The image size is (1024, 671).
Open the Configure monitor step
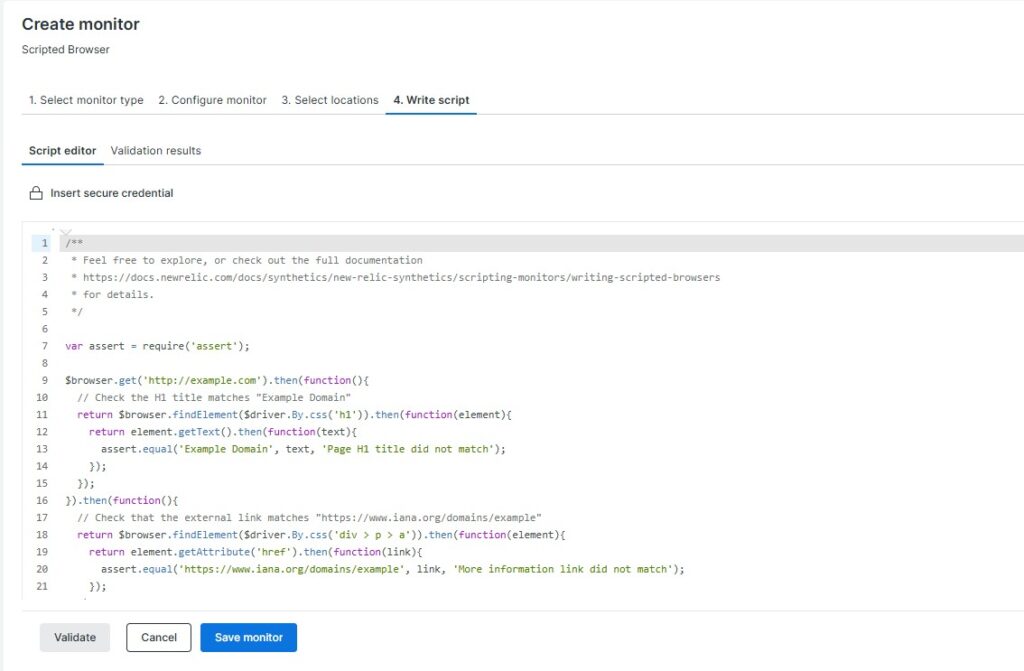212,100
